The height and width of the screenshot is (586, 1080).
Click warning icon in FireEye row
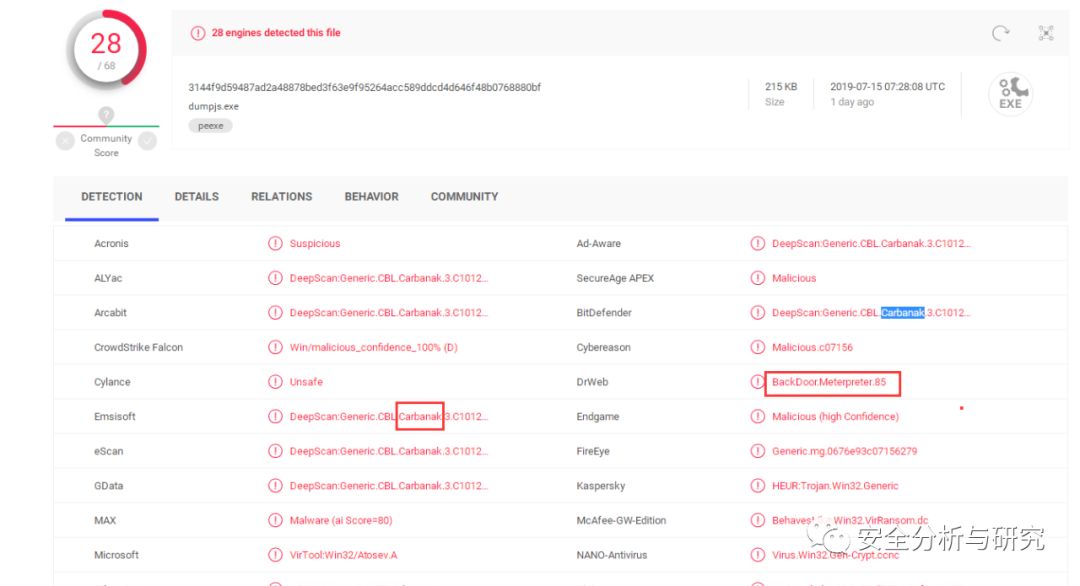(758, 451)
